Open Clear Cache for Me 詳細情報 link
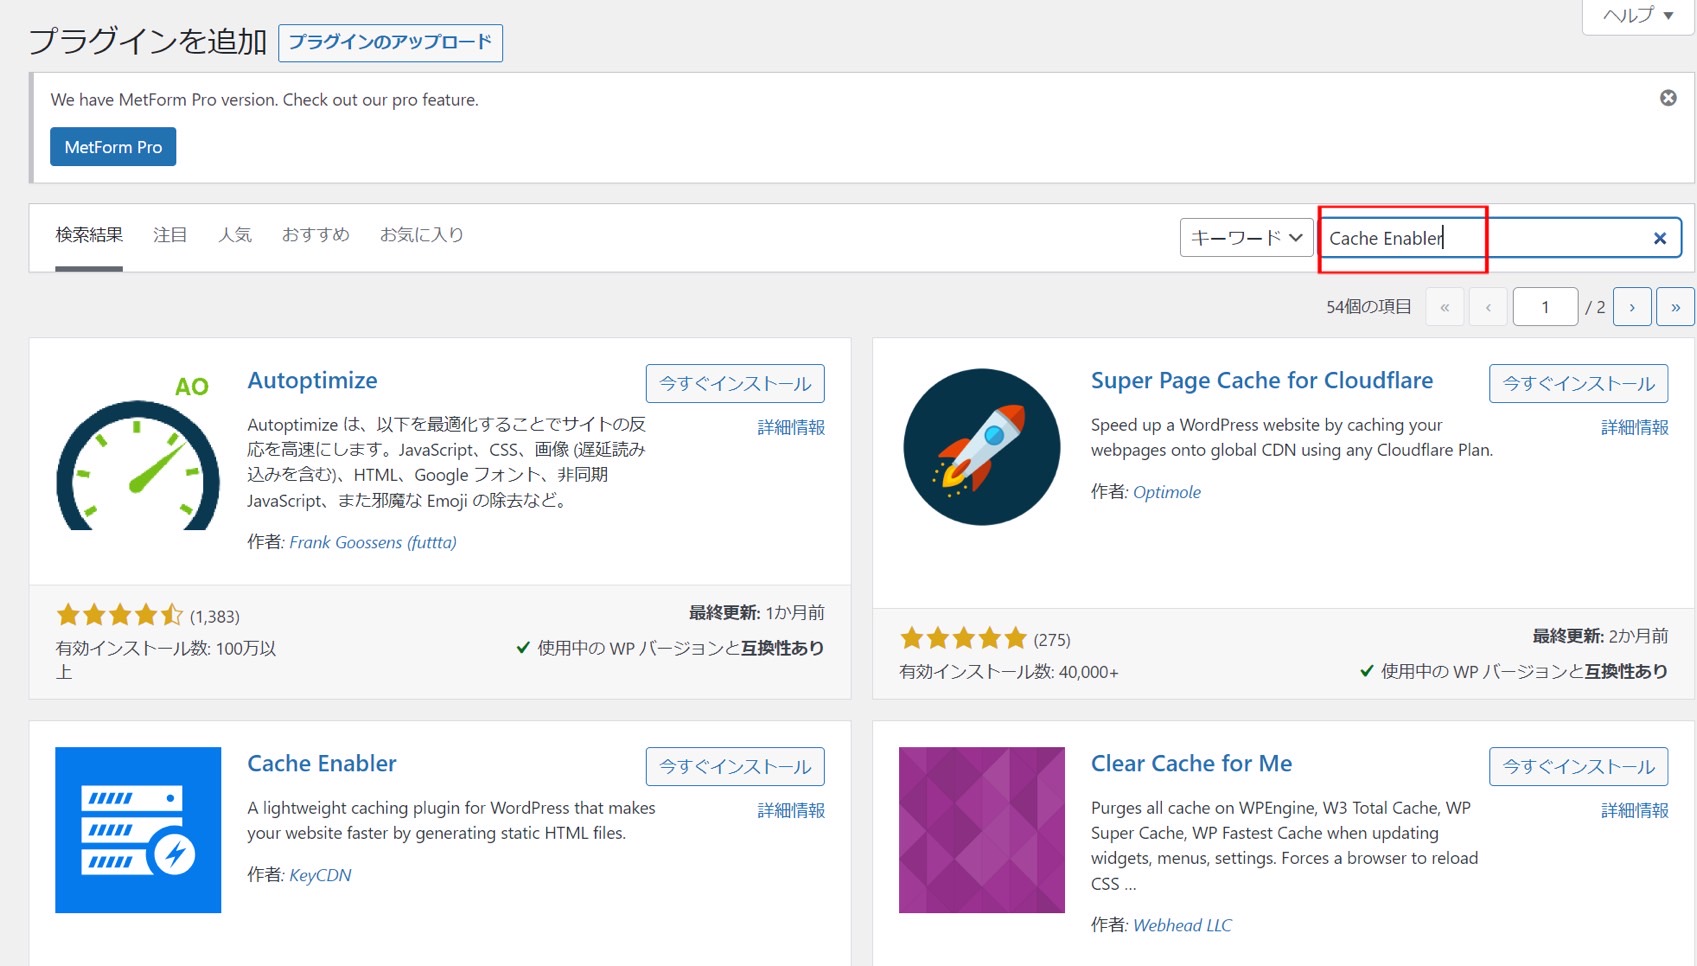 (1635, 811)
